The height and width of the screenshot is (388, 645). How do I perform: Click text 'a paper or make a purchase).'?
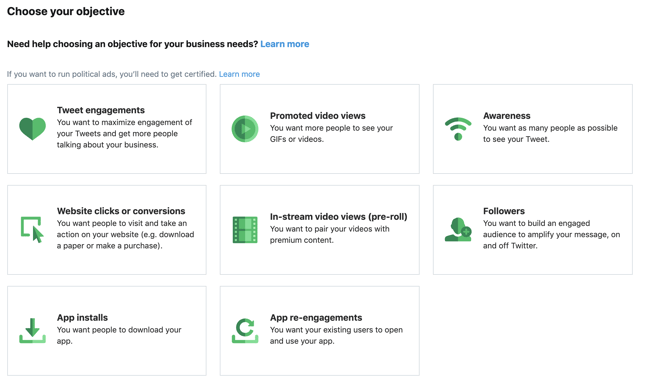click(x=109, y=246)
